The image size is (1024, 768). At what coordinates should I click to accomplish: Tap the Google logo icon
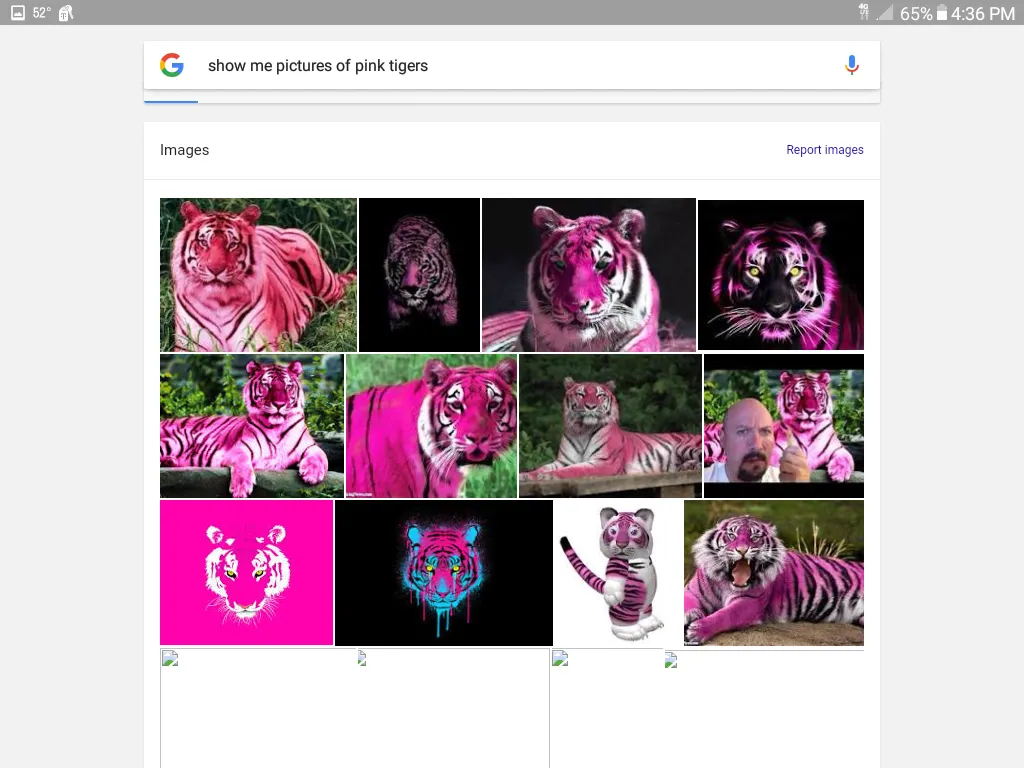172,66
